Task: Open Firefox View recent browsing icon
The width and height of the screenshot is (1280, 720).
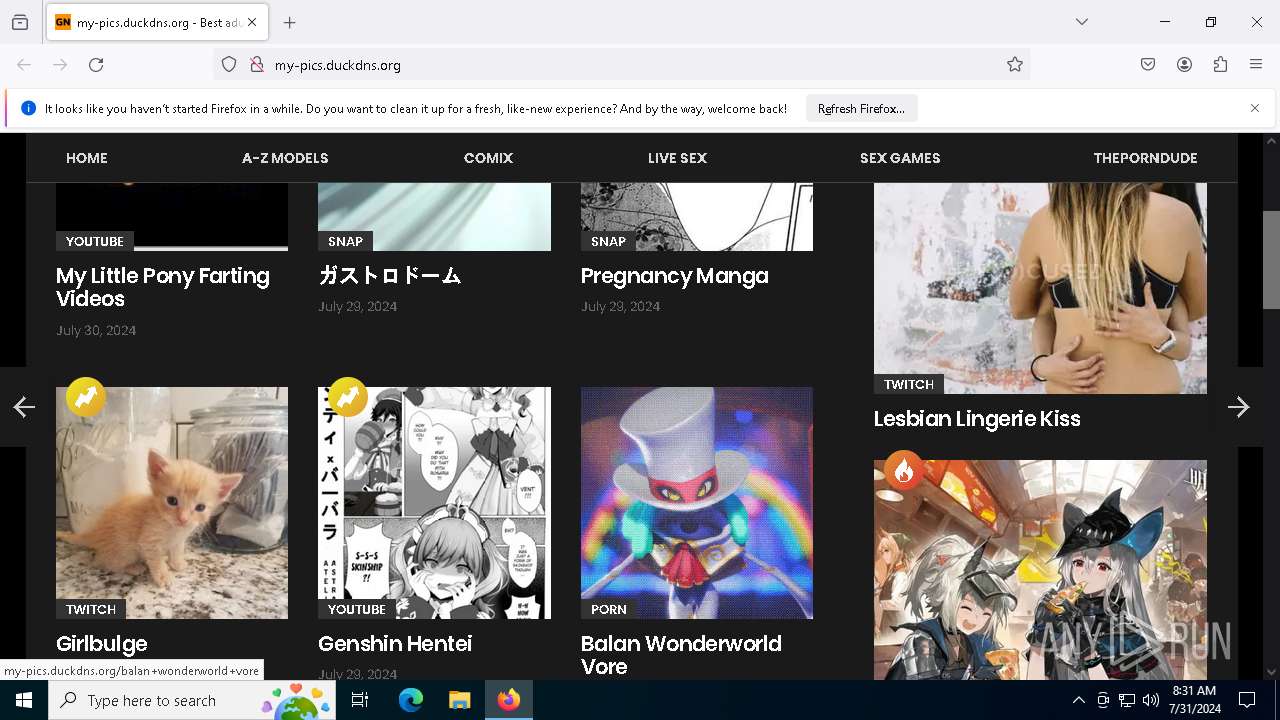Action: tap(20, 22)
